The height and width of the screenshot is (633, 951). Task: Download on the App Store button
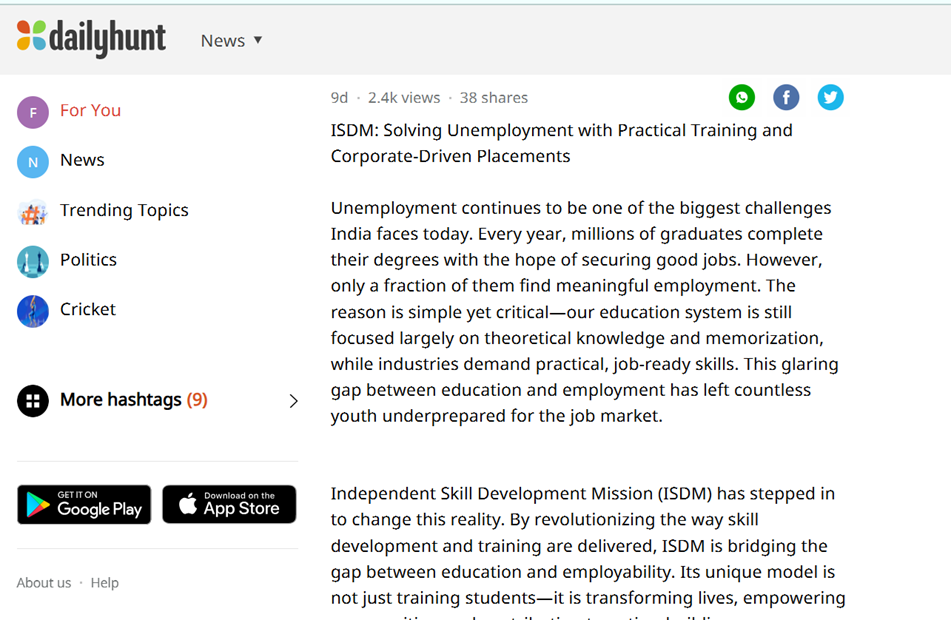[229, 505]
